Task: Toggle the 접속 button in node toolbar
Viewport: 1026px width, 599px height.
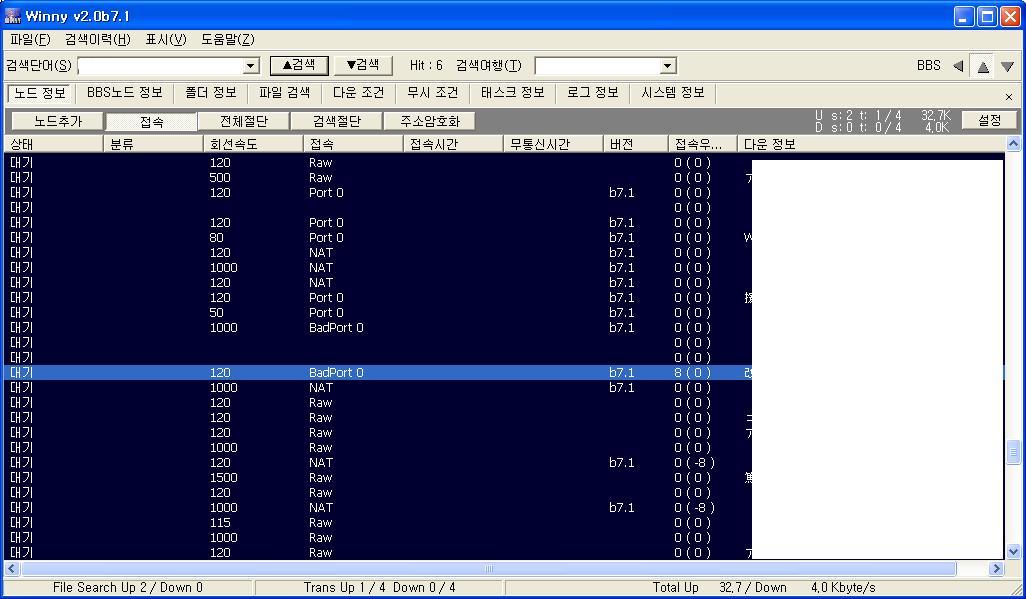Action: point(151,121)
